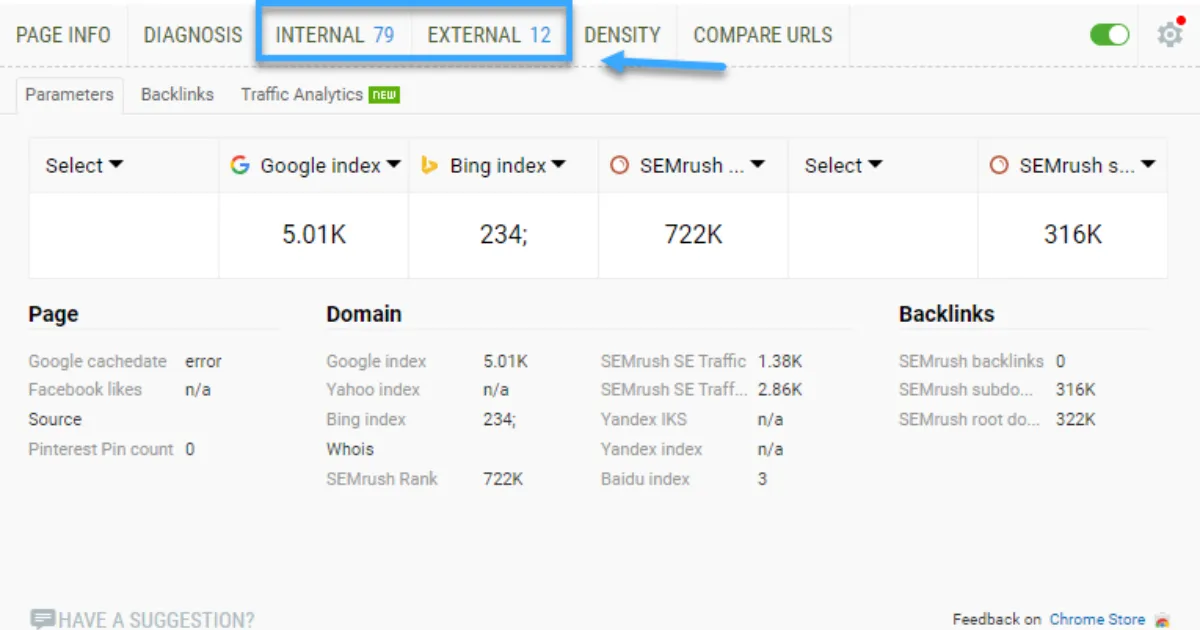This screenshot has height=630, width=1200.
Task: Open the DIAGNOSIS tab
Action: click(x=193, y=35)
